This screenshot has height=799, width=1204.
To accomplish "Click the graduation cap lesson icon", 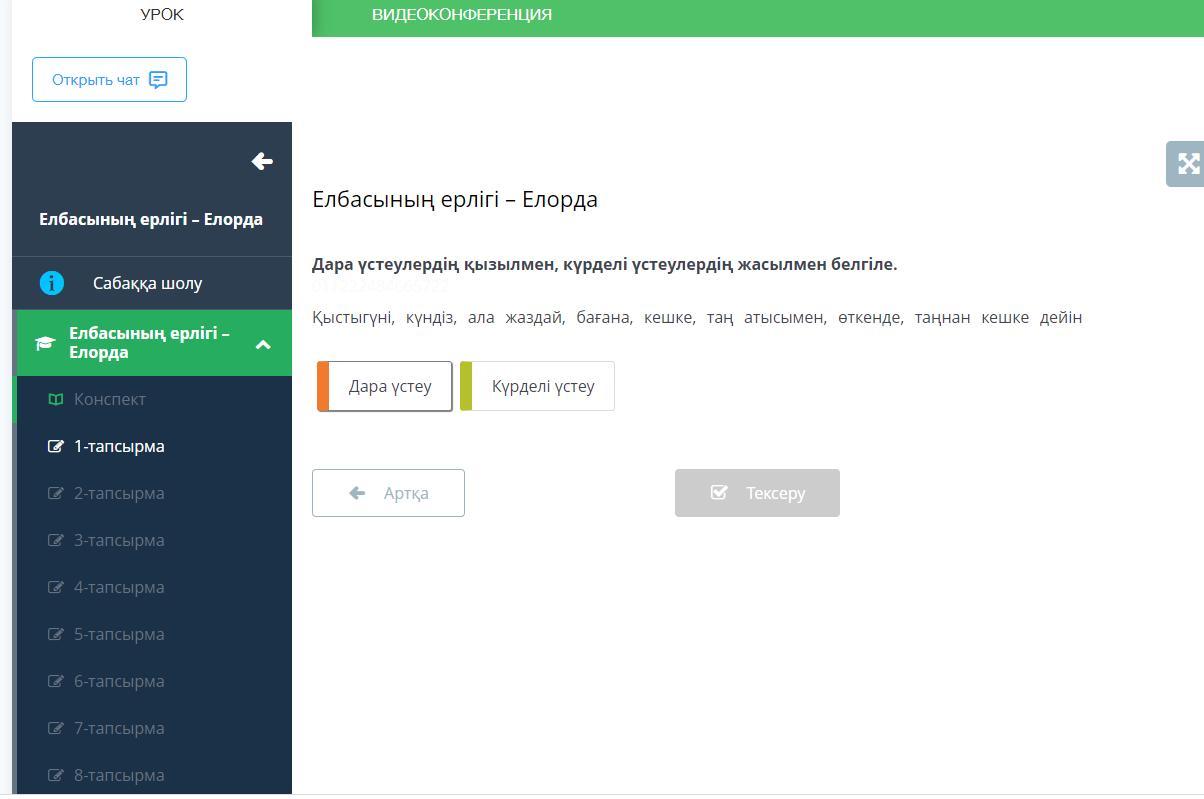I will coord(45,344).
